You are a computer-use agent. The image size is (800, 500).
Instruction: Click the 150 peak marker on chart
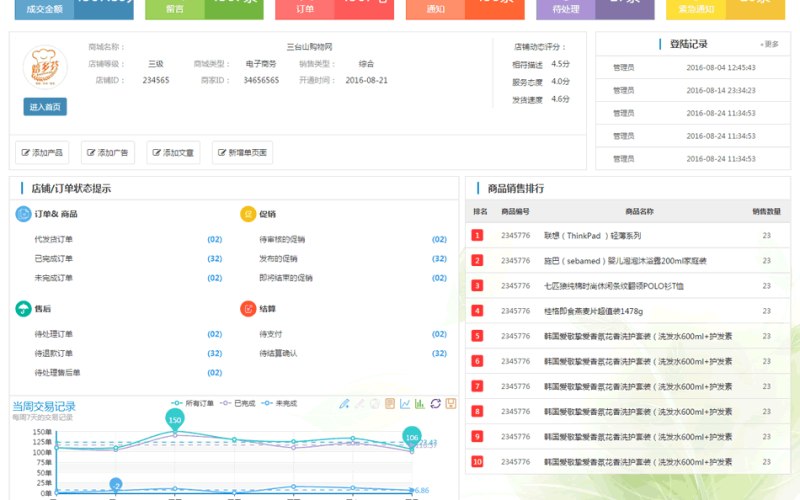click(175, 419)
